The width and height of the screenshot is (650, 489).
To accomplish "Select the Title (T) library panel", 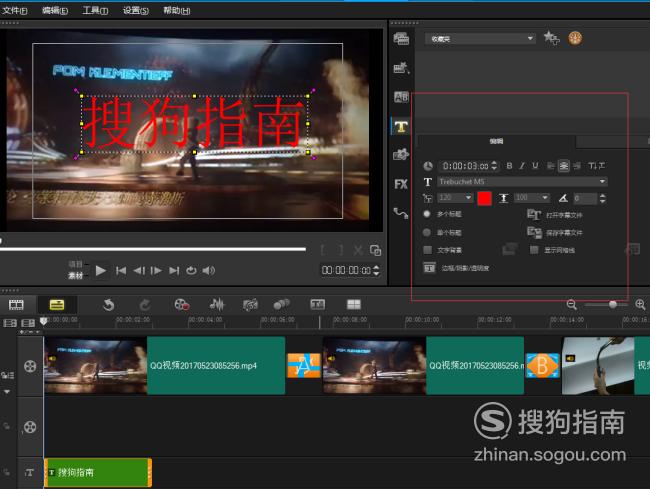I will coord(401,127).
